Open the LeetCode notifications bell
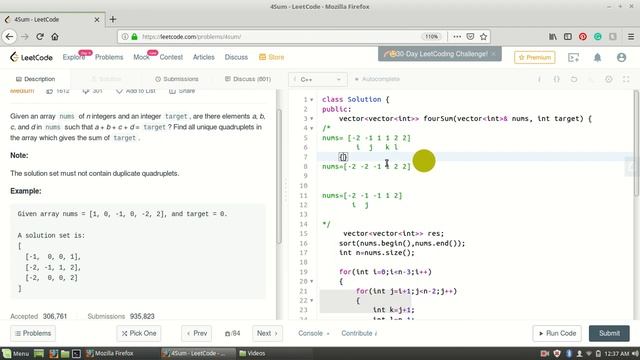640x360 pixels. point(597,58)
